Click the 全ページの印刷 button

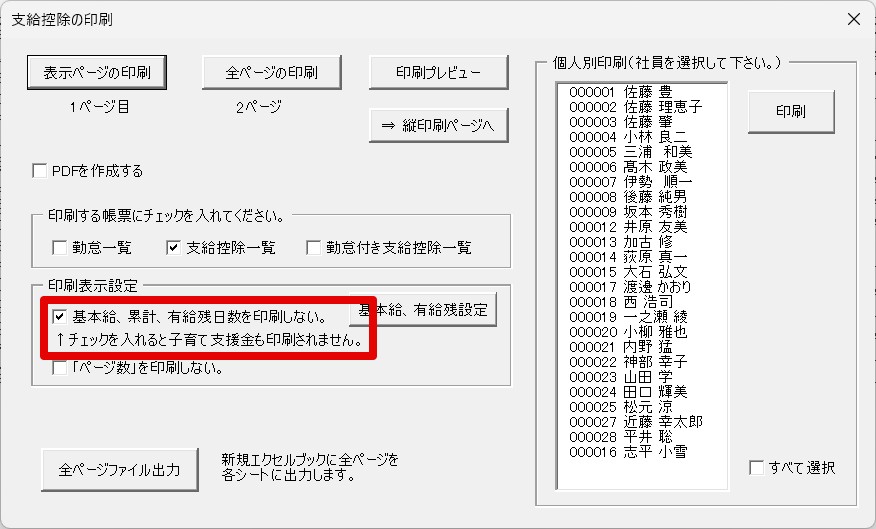point(271,73)
